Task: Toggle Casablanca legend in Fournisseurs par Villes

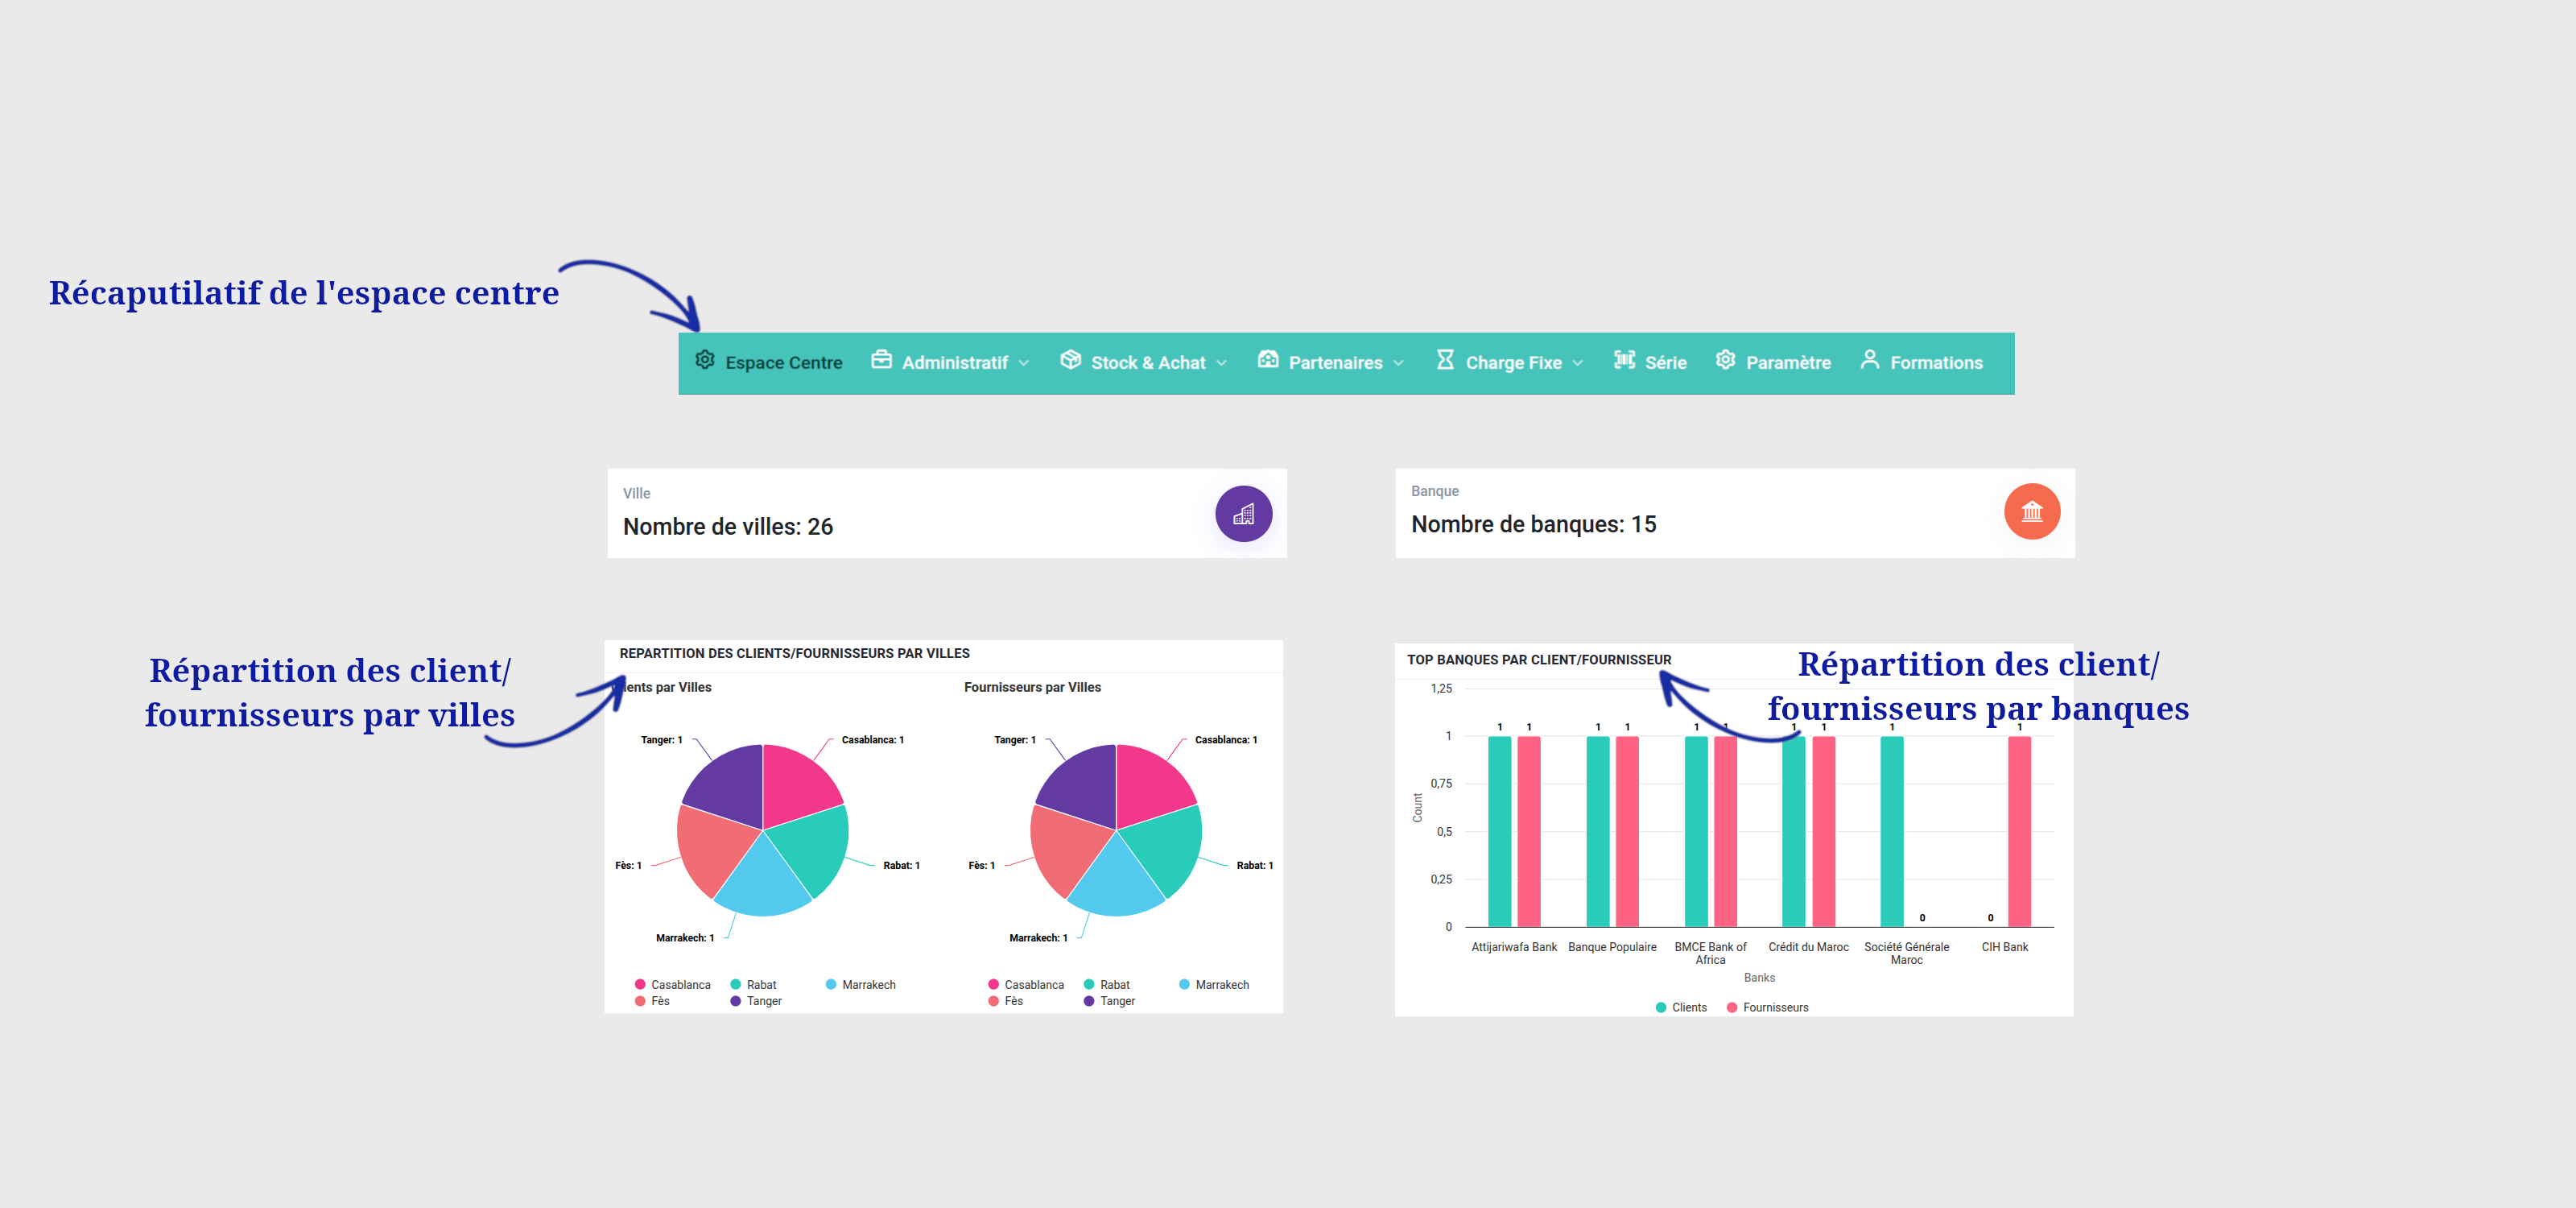Action: [1026, 985]
